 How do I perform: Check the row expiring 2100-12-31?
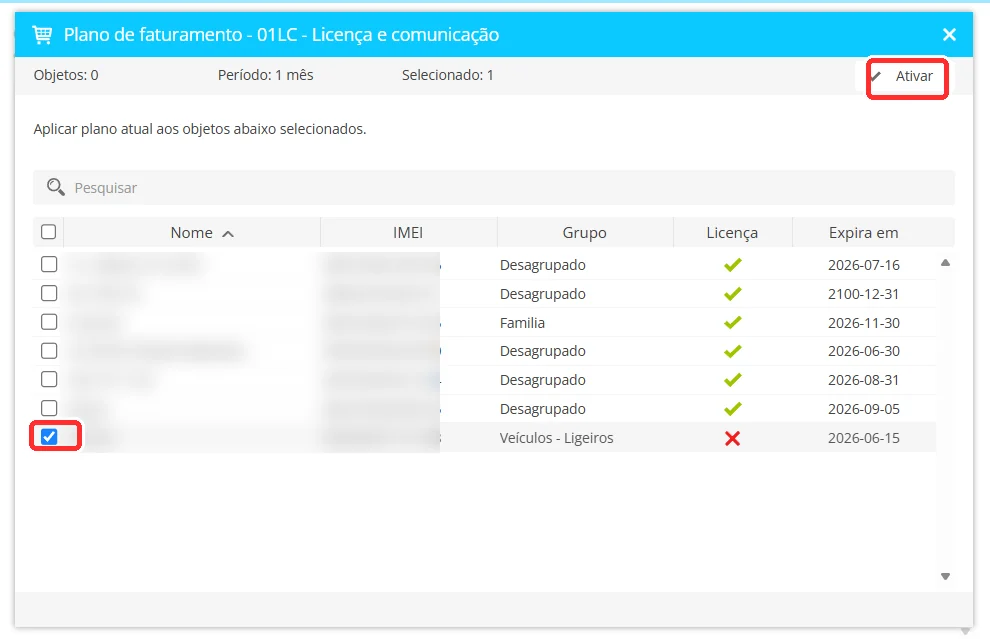click(49, 293)
